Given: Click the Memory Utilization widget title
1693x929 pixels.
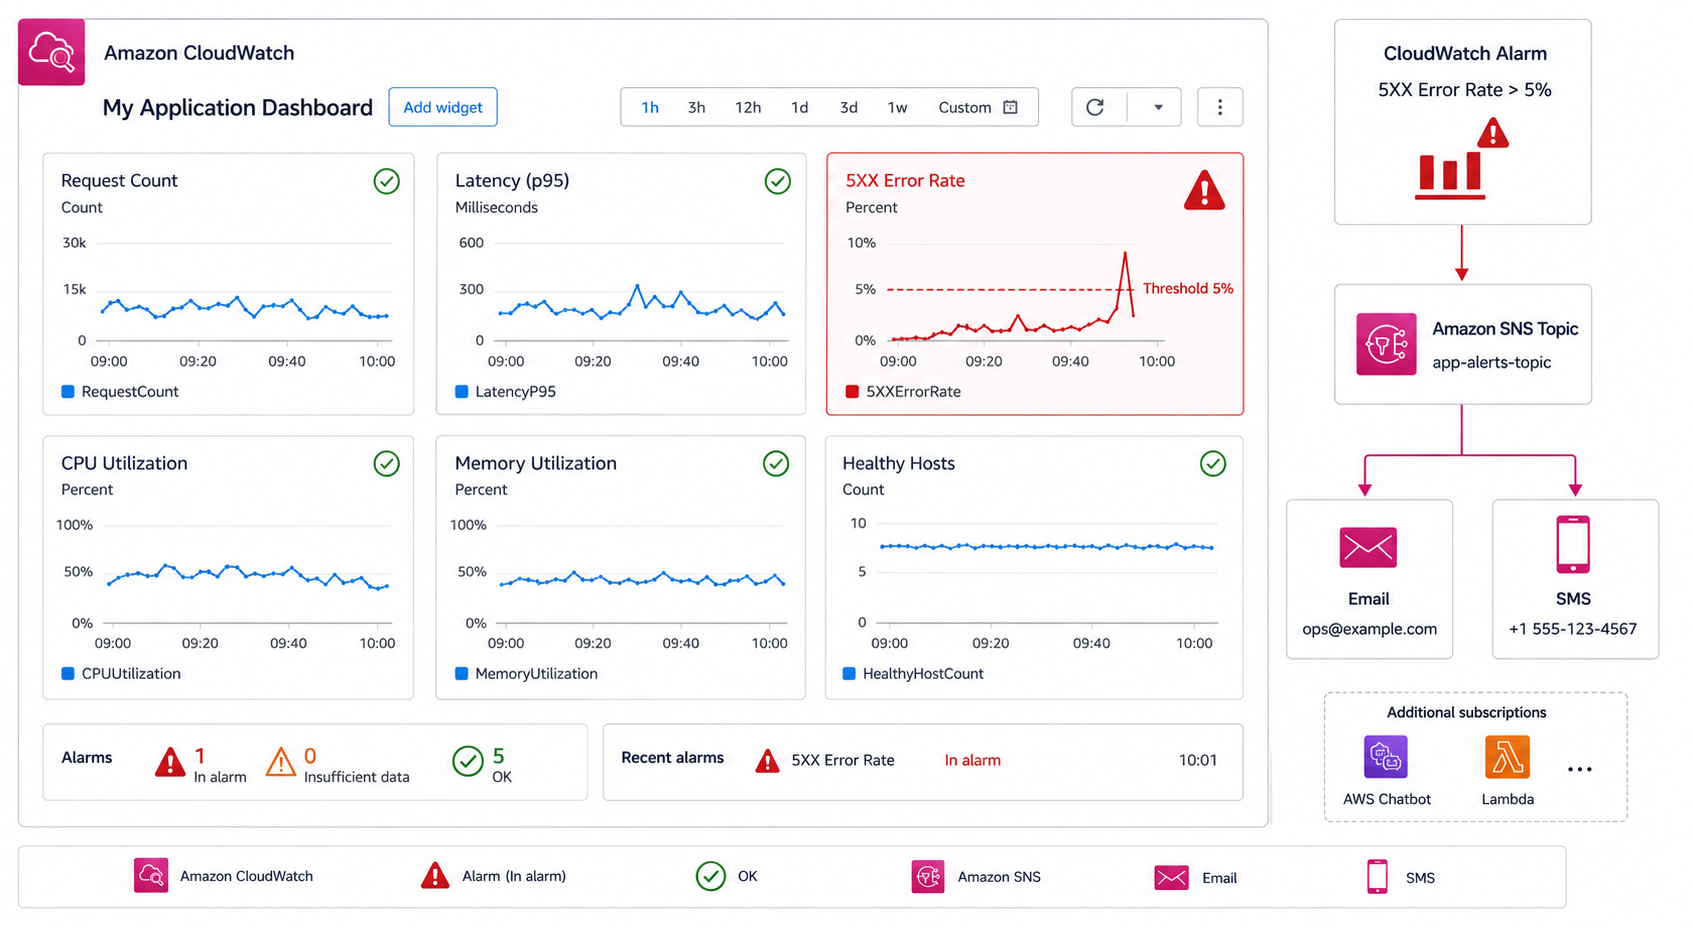Looking at the screenshot, I should point(536,463).
